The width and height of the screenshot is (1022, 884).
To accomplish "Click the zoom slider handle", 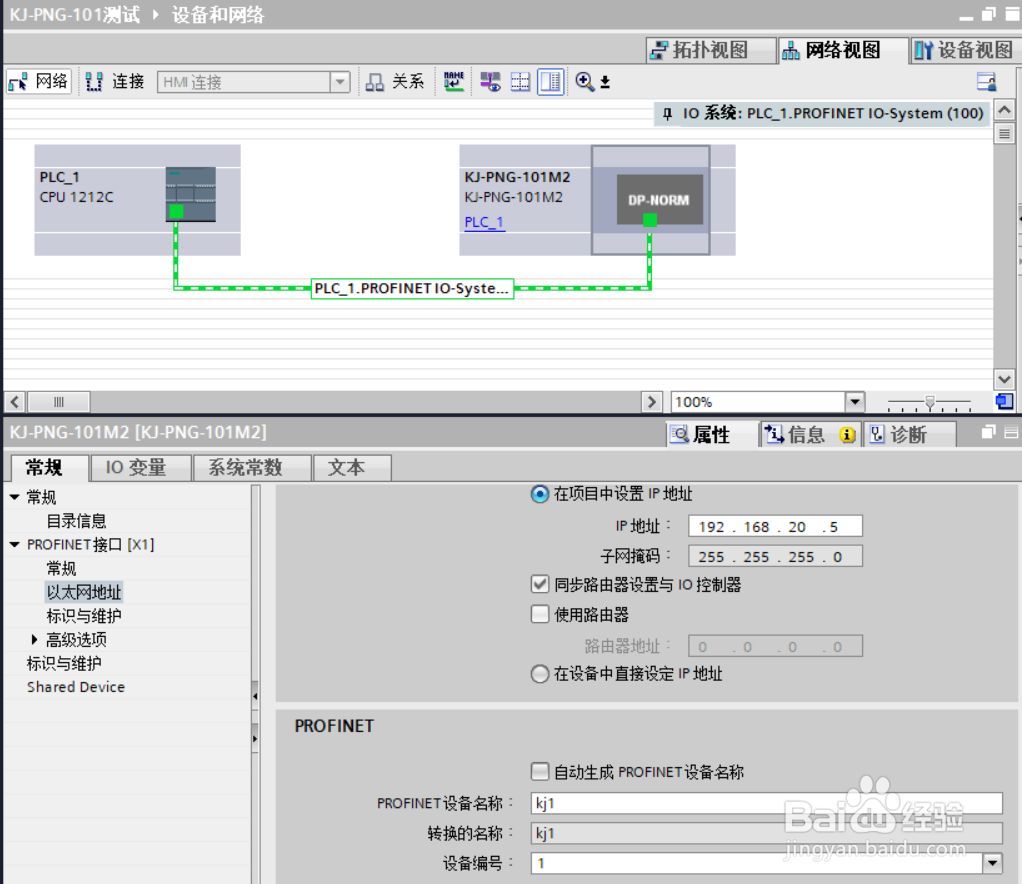I will (930, 402).
